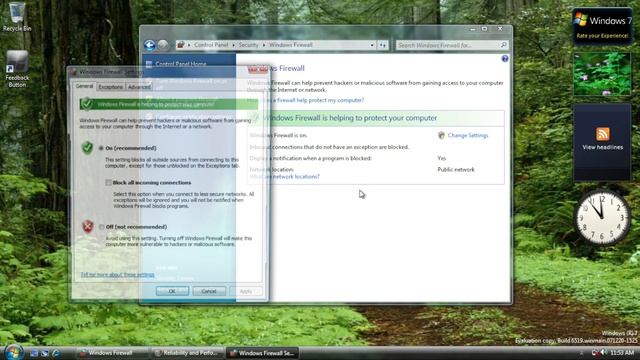Viewport: 640px width, 360px height.
Task: Click the shield icon beside Change Settings
Action: tap(441, 135)
